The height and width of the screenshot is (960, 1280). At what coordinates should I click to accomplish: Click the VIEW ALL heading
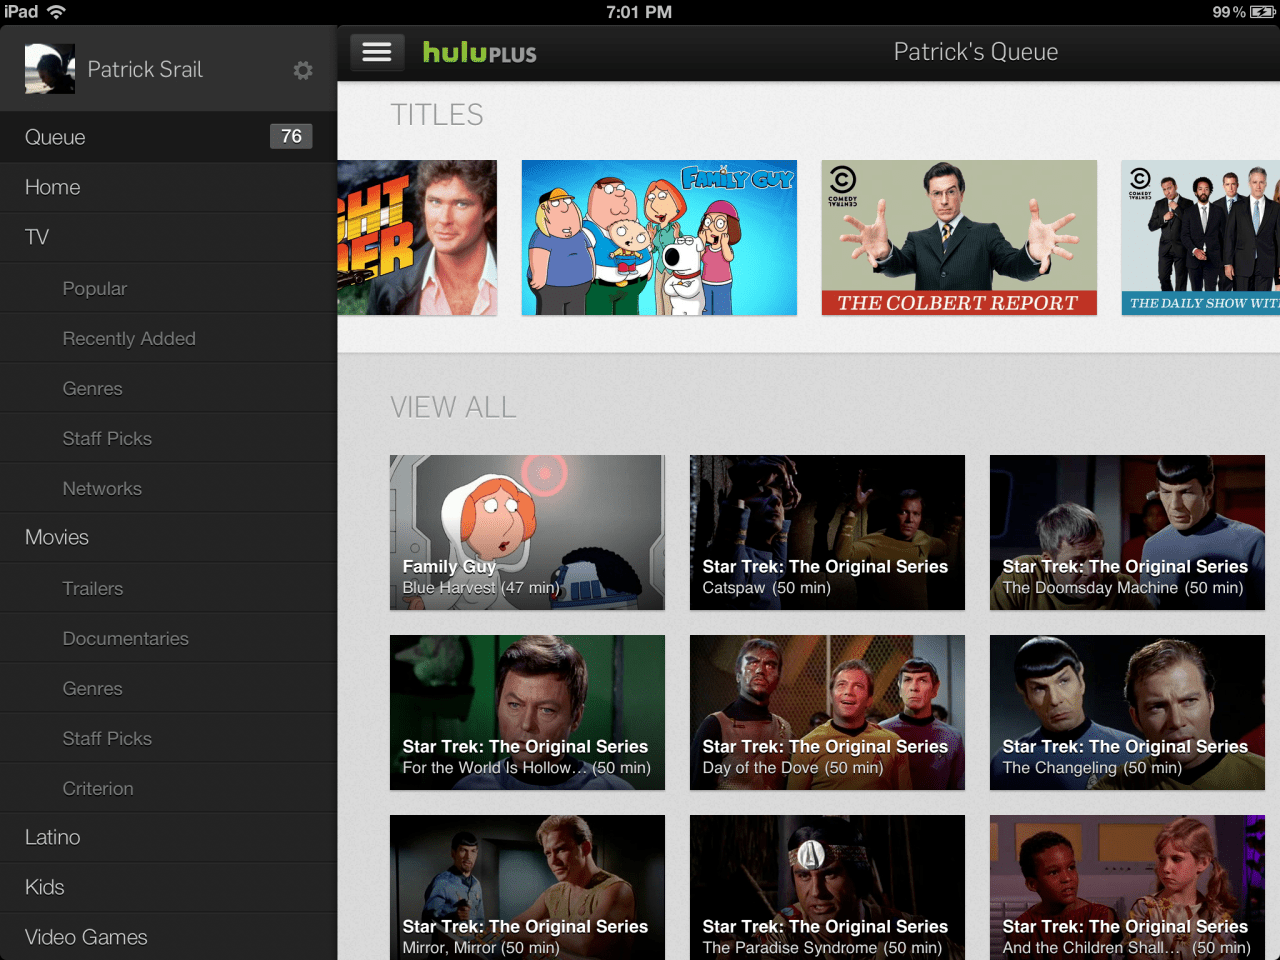click(453, 407)
